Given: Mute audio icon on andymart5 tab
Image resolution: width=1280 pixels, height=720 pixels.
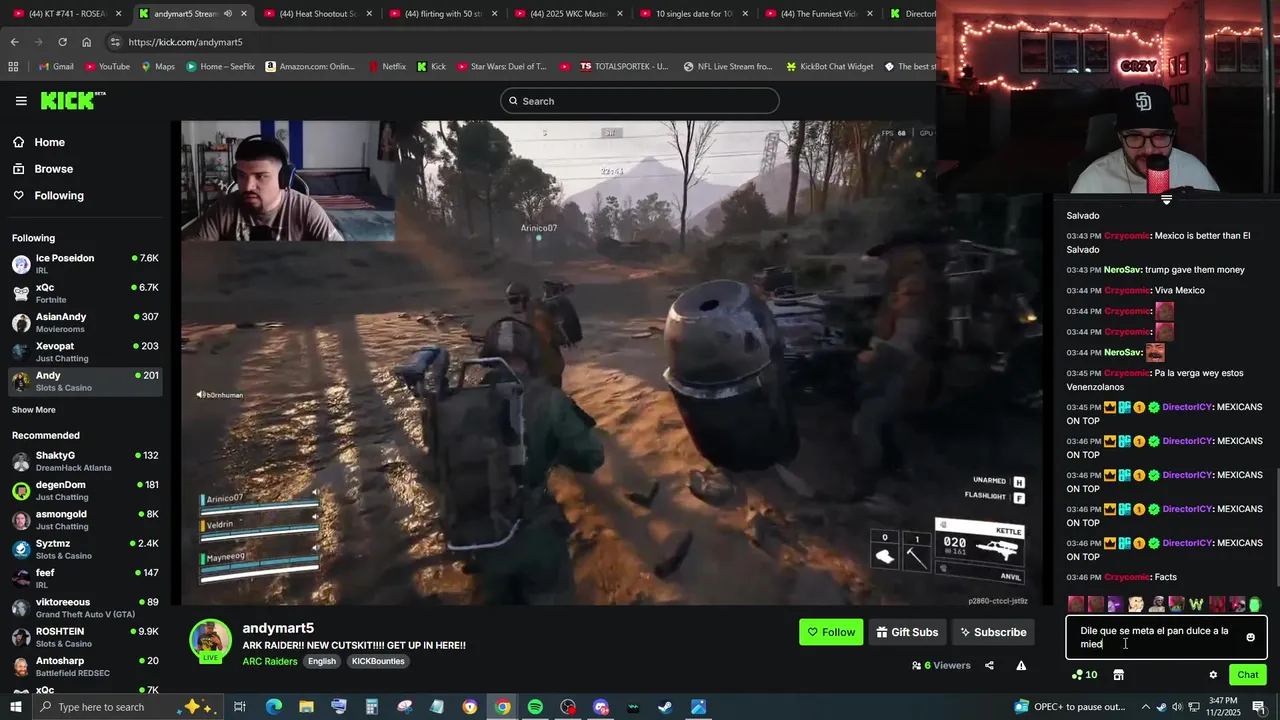Looking at the screenshot, I should pyautogui.click(x=227, y=14).
